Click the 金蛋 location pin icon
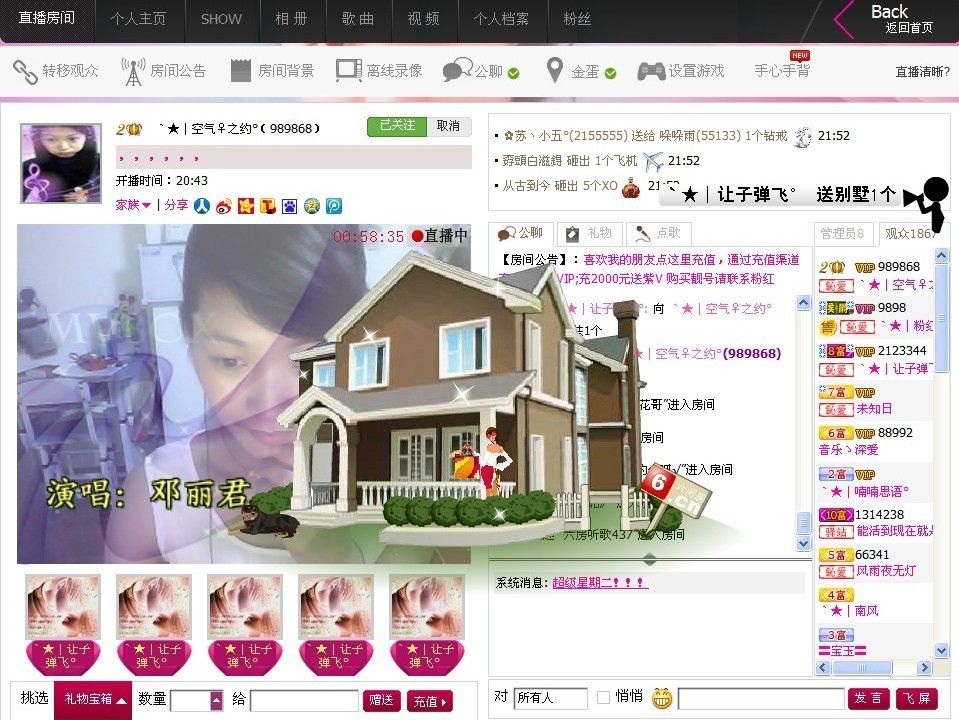 click(554, 70)
